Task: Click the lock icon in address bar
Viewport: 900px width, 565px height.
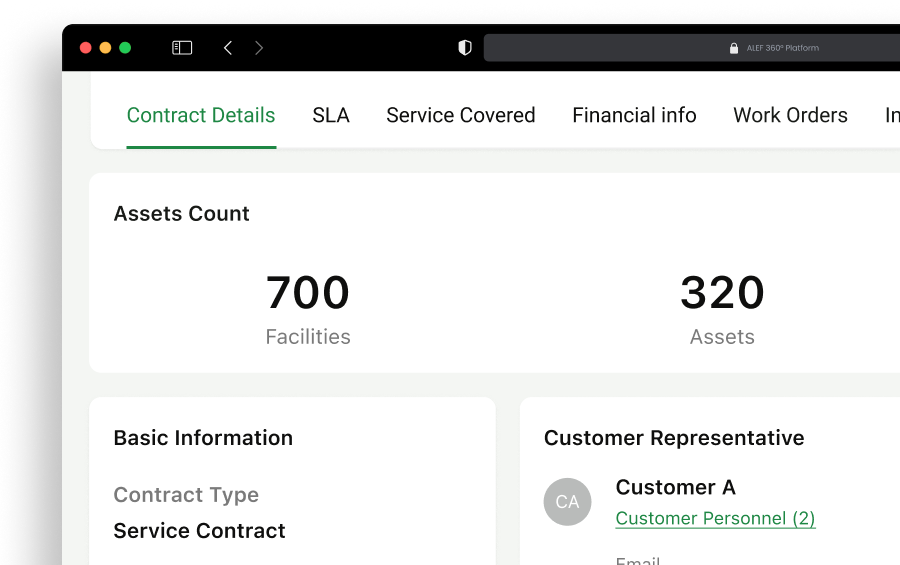Action: tap(734, 48)
